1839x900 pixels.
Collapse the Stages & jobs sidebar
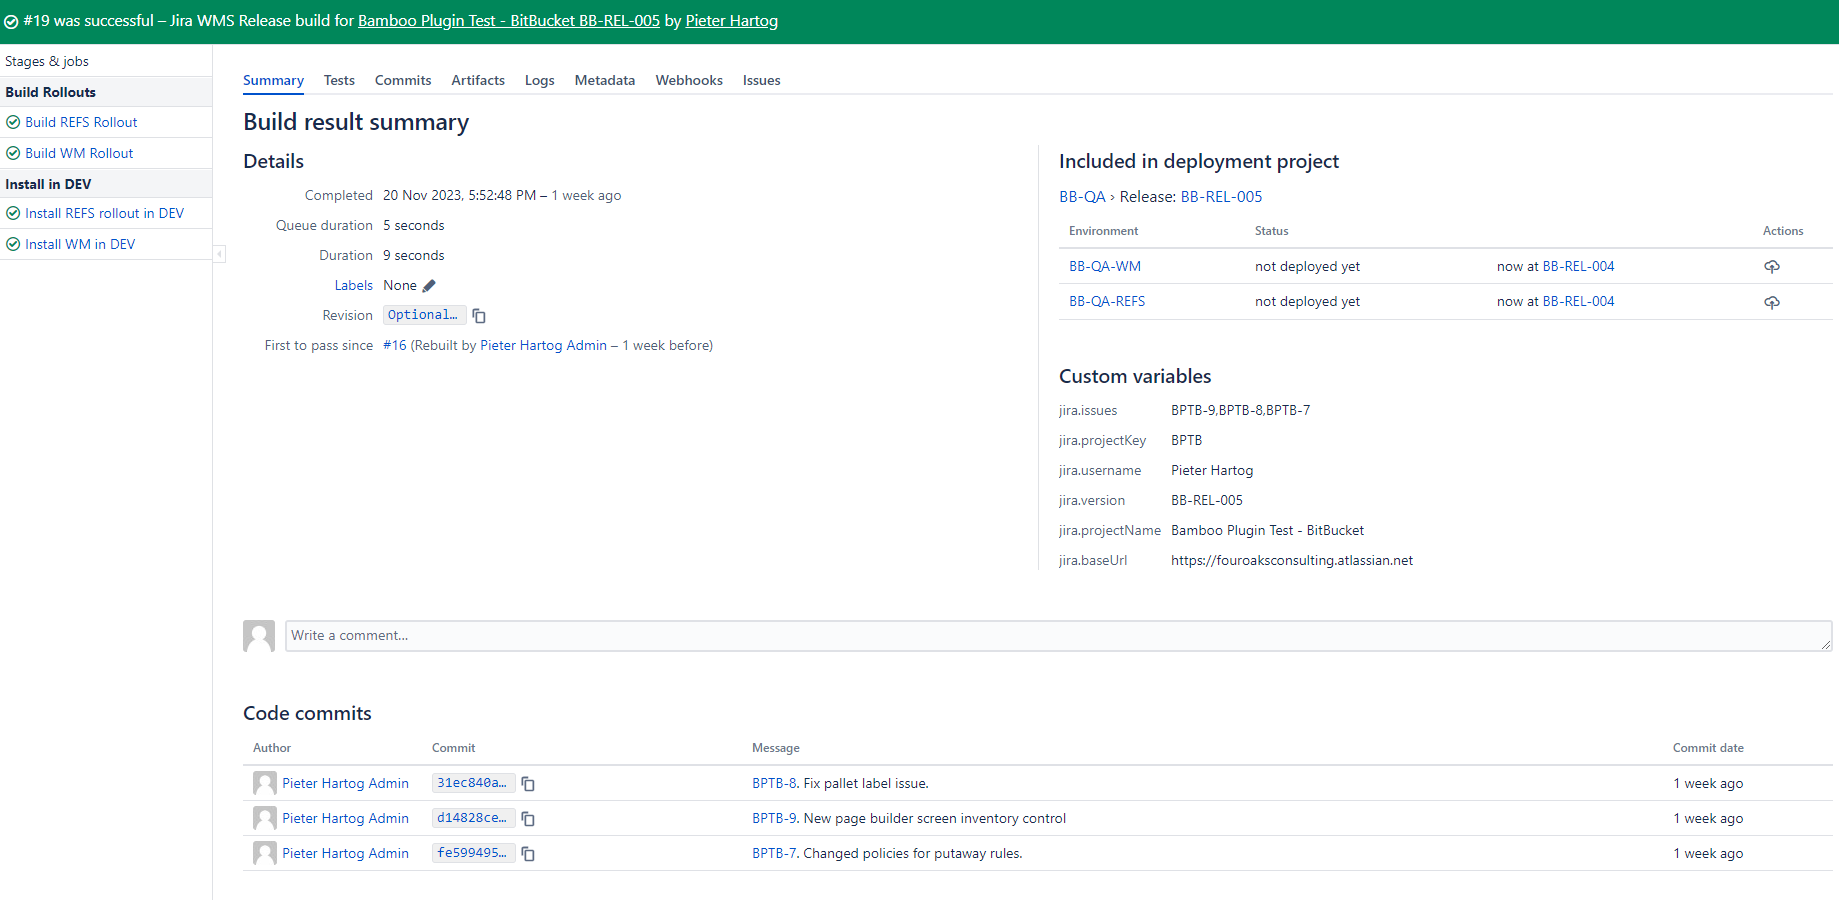click(x=219, y=254)
